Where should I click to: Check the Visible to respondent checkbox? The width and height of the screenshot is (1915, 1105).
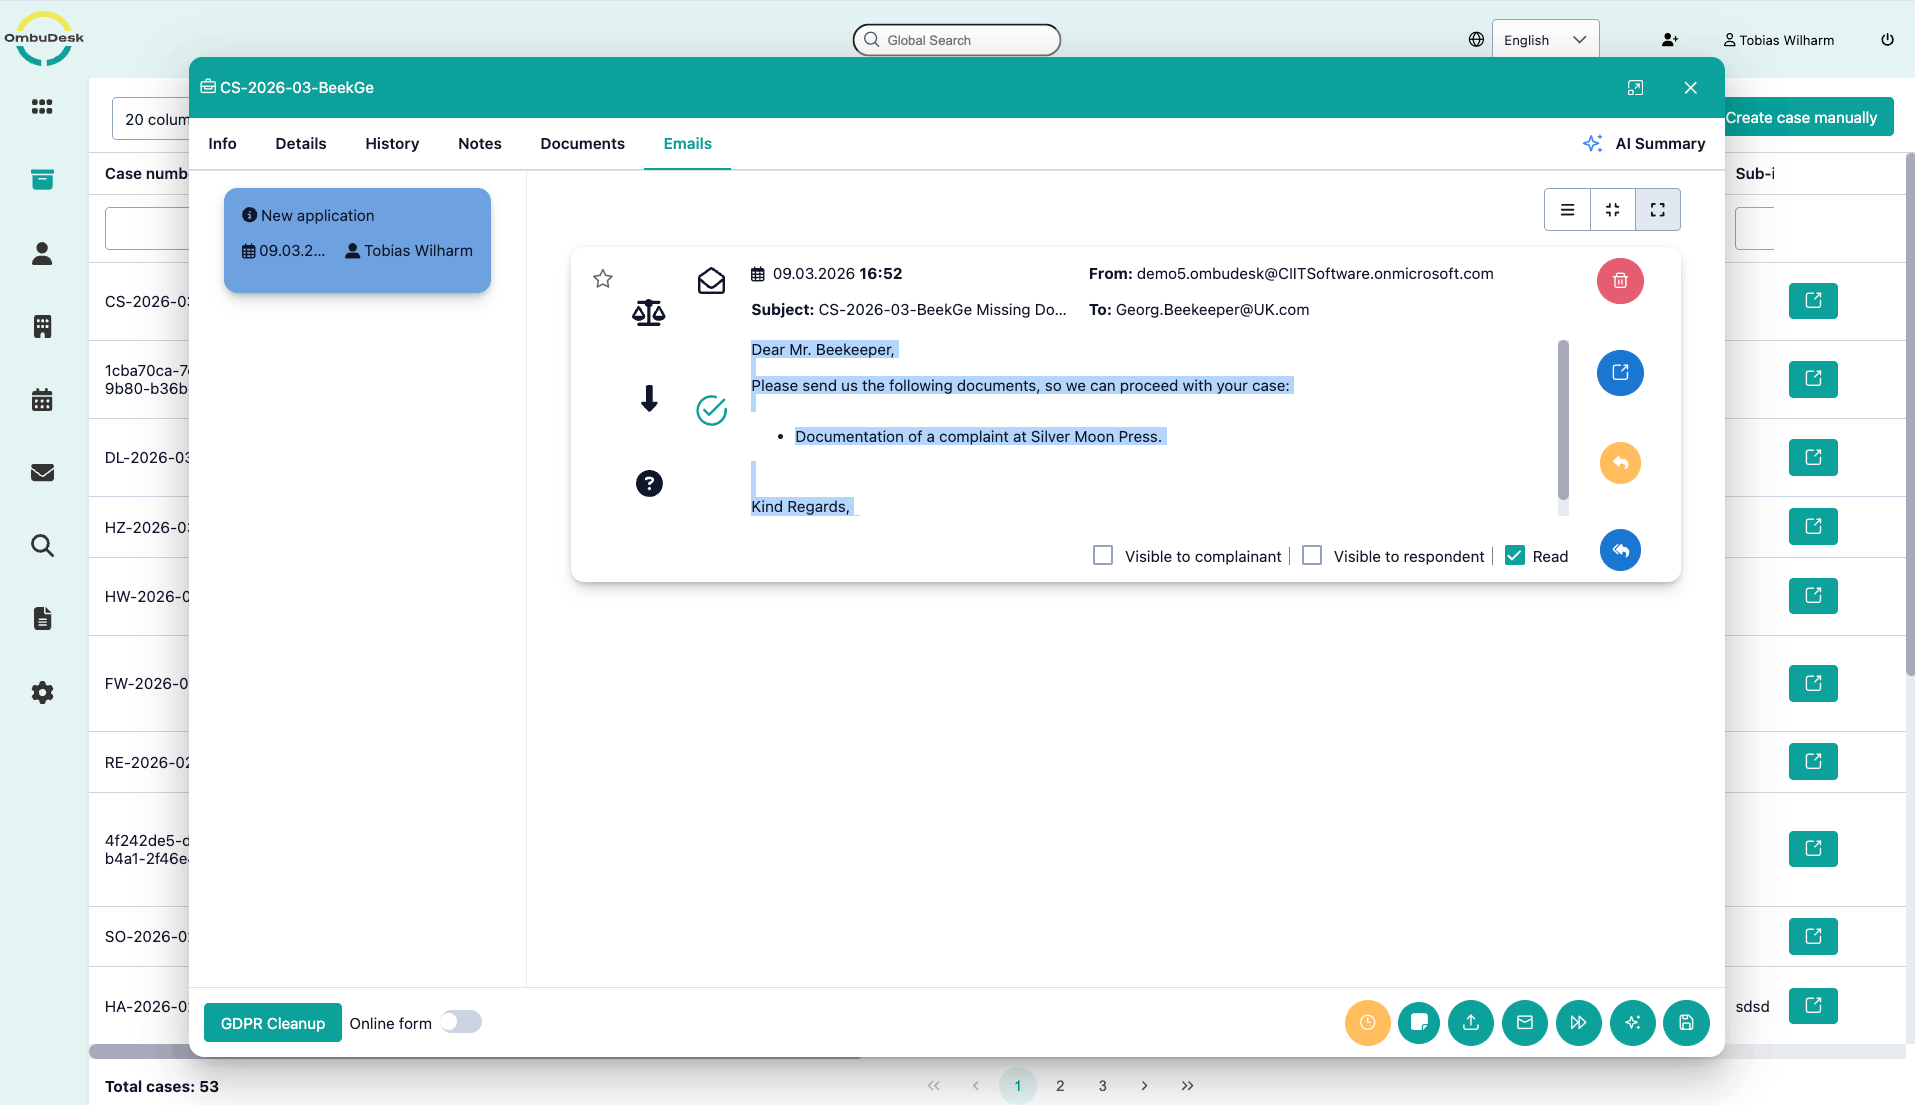[x=1312, y=555]
